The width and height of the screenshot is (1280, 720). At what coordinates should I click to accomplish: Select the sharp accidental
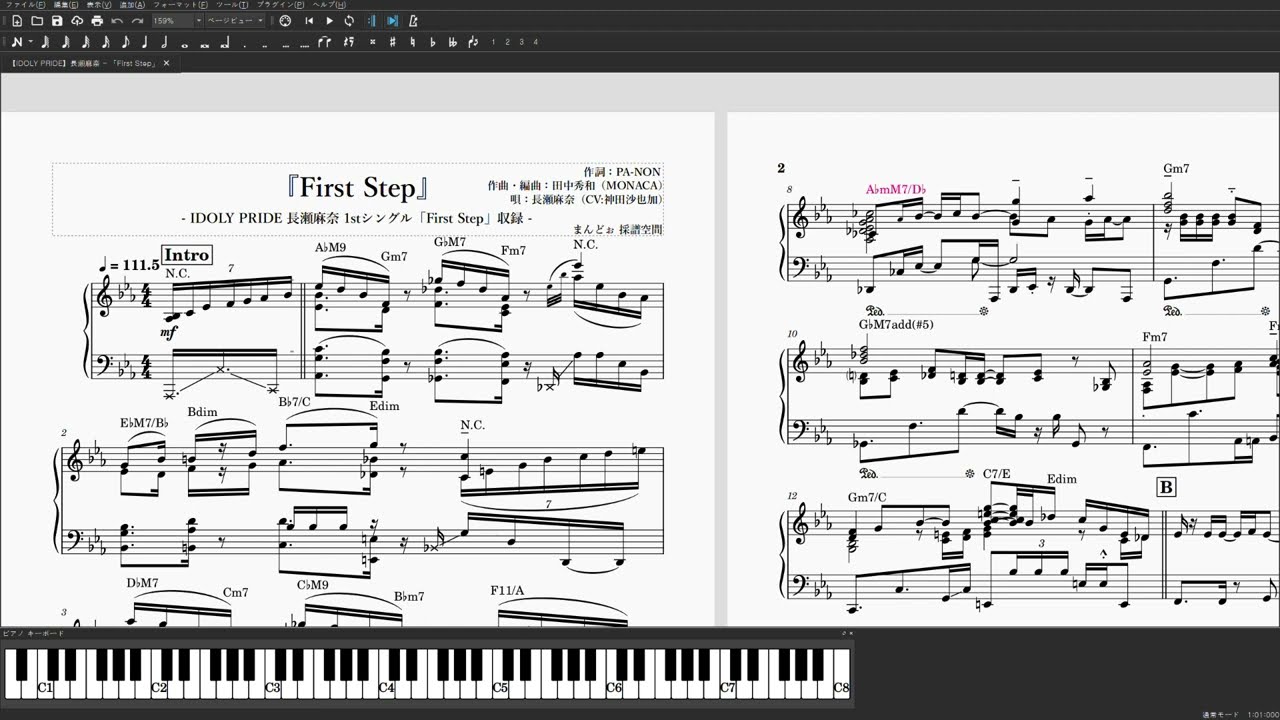pyautogui.click(x=392, y=42)
